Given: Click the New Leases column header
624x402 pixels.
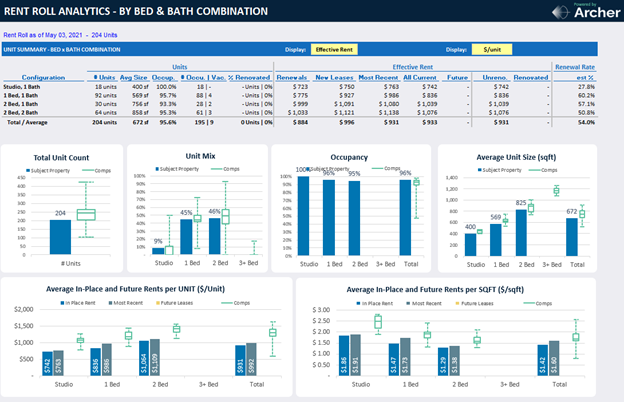Looking at the screenshot, I should tap(335, 76).
